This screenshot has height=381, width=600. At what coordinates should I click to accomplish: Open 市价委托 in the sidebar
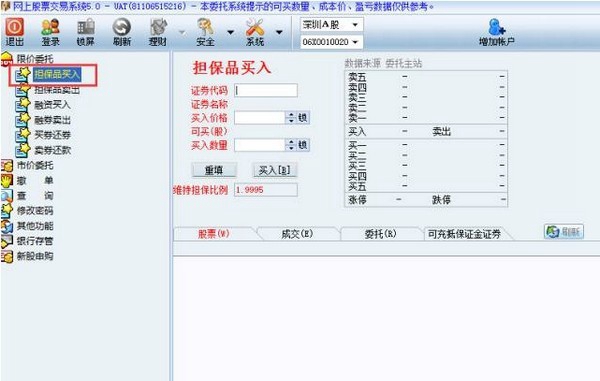[x=35, y=165]
